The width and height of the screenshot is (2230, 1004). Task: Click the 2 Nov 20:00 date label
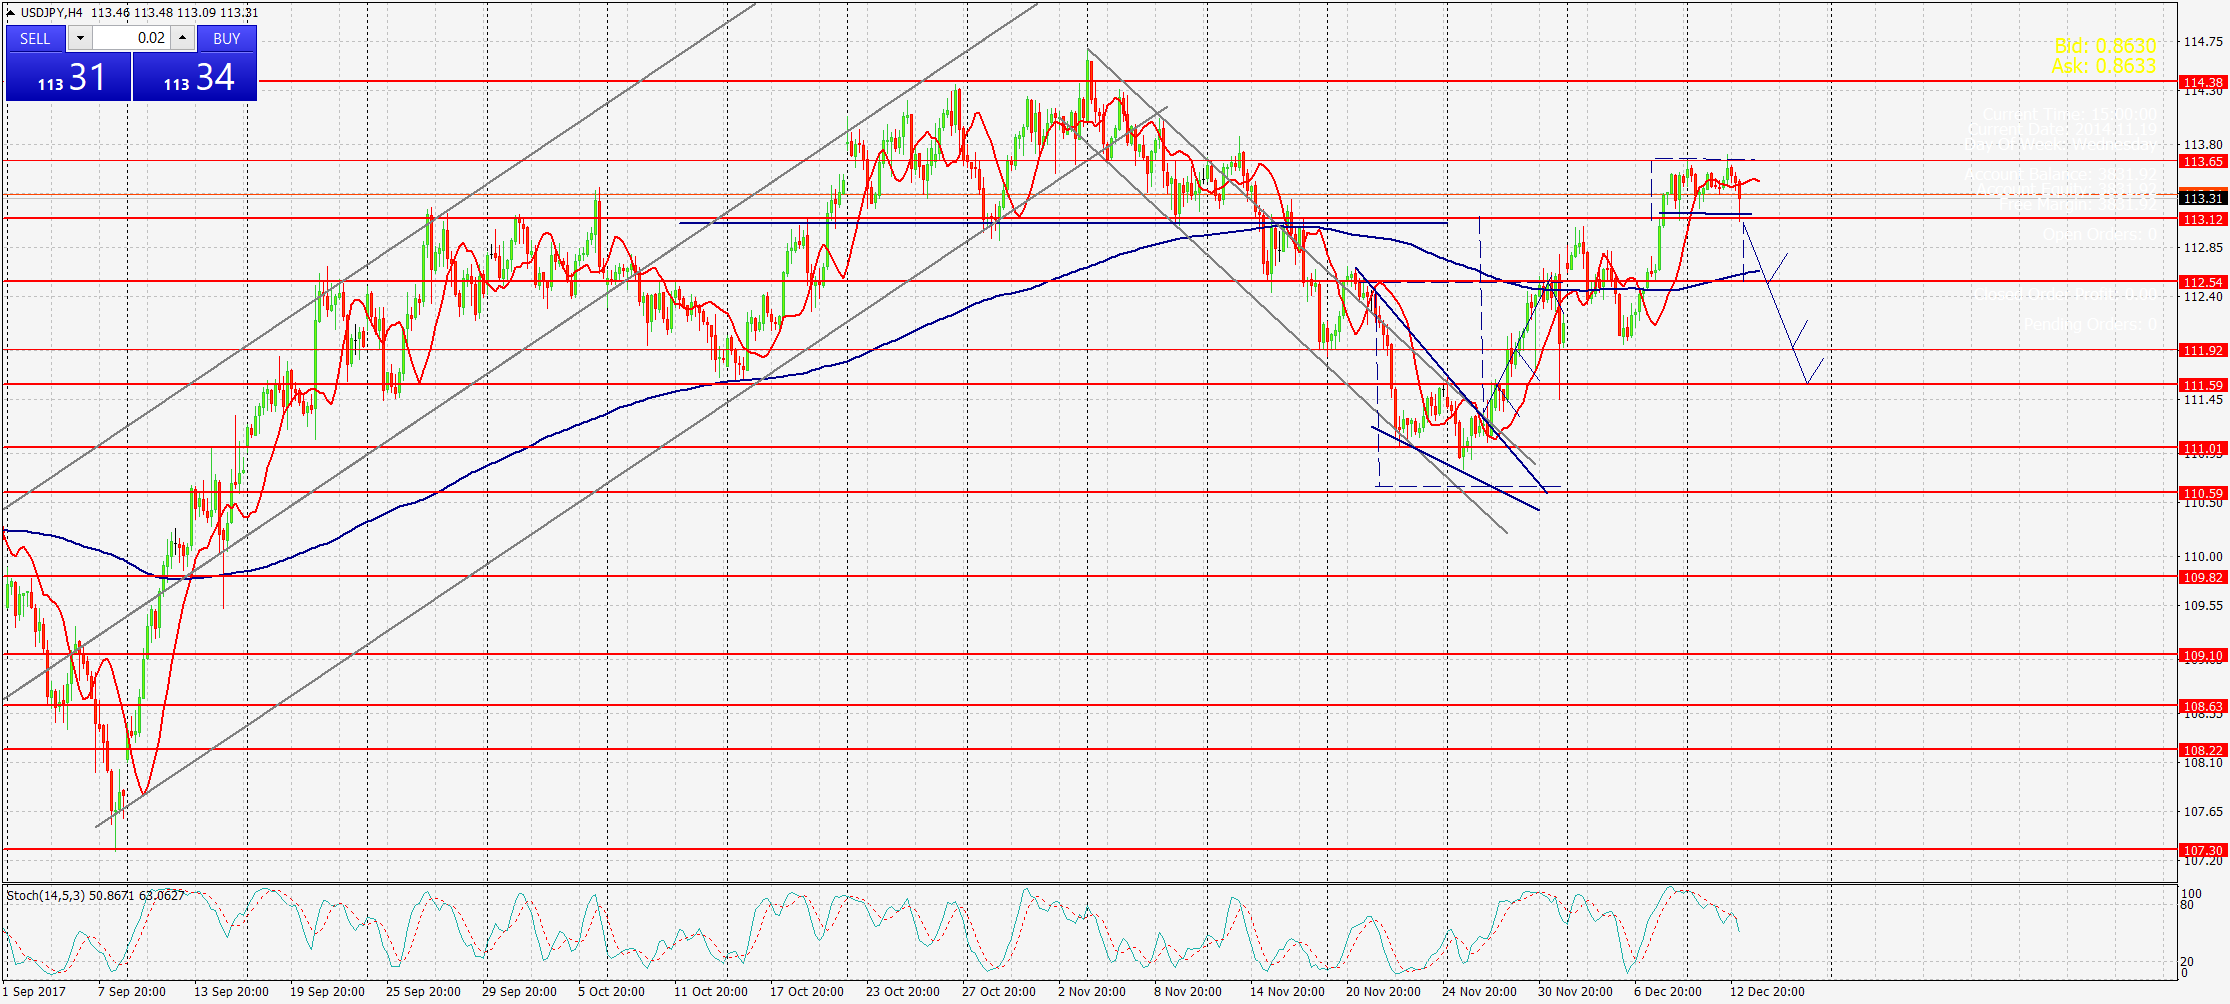[x=1092, y=992]
